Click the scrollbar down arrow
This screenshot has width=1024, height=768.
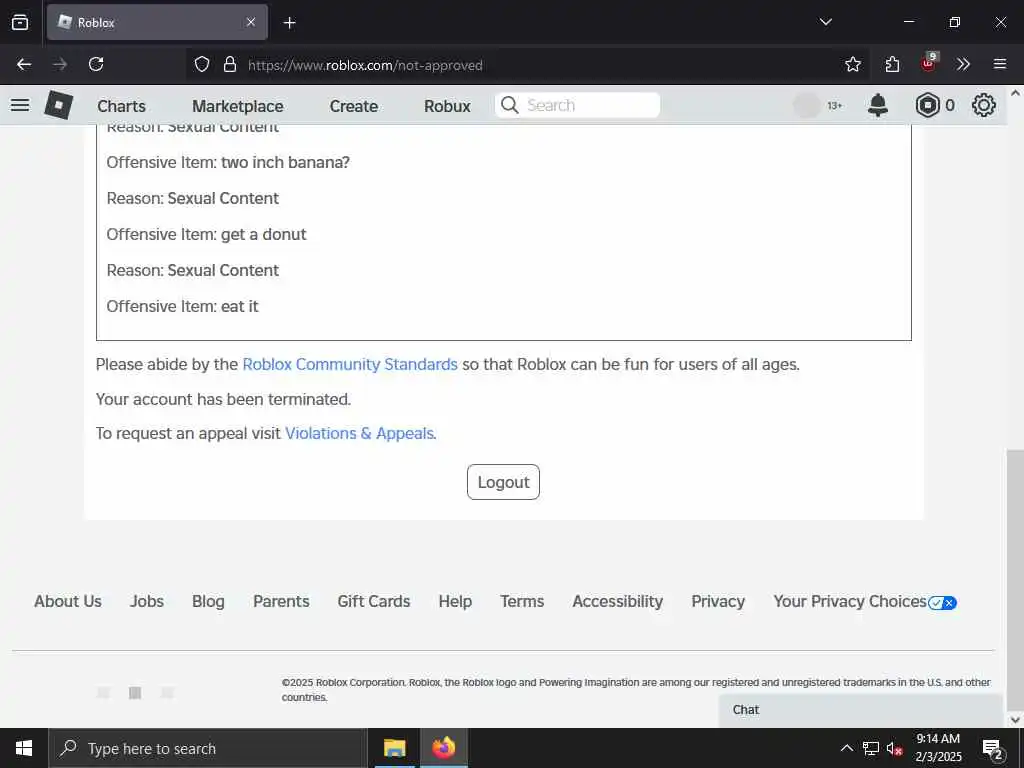(1015, 720)
